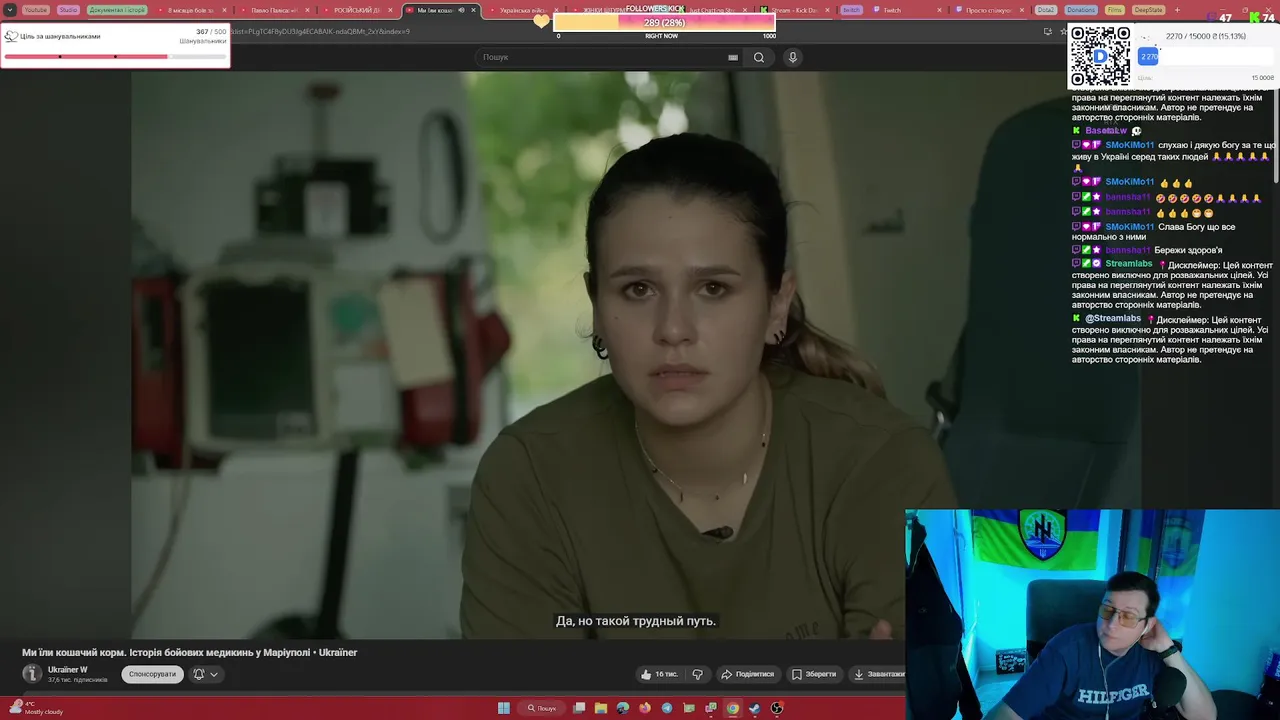Open notification bell dropdown for channel

tap(205, 674)
